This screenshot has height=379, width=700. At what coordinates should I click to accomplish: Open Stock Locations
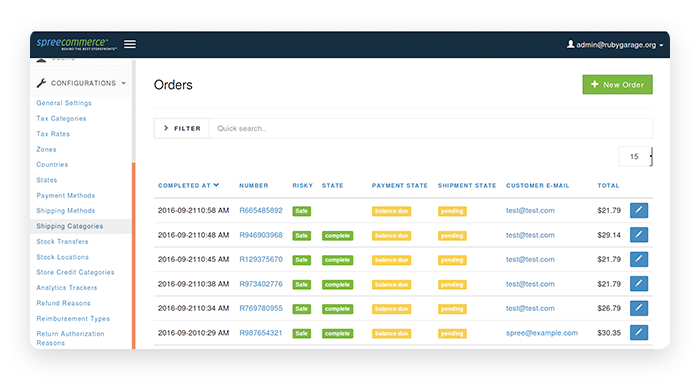tap(62, 257)
